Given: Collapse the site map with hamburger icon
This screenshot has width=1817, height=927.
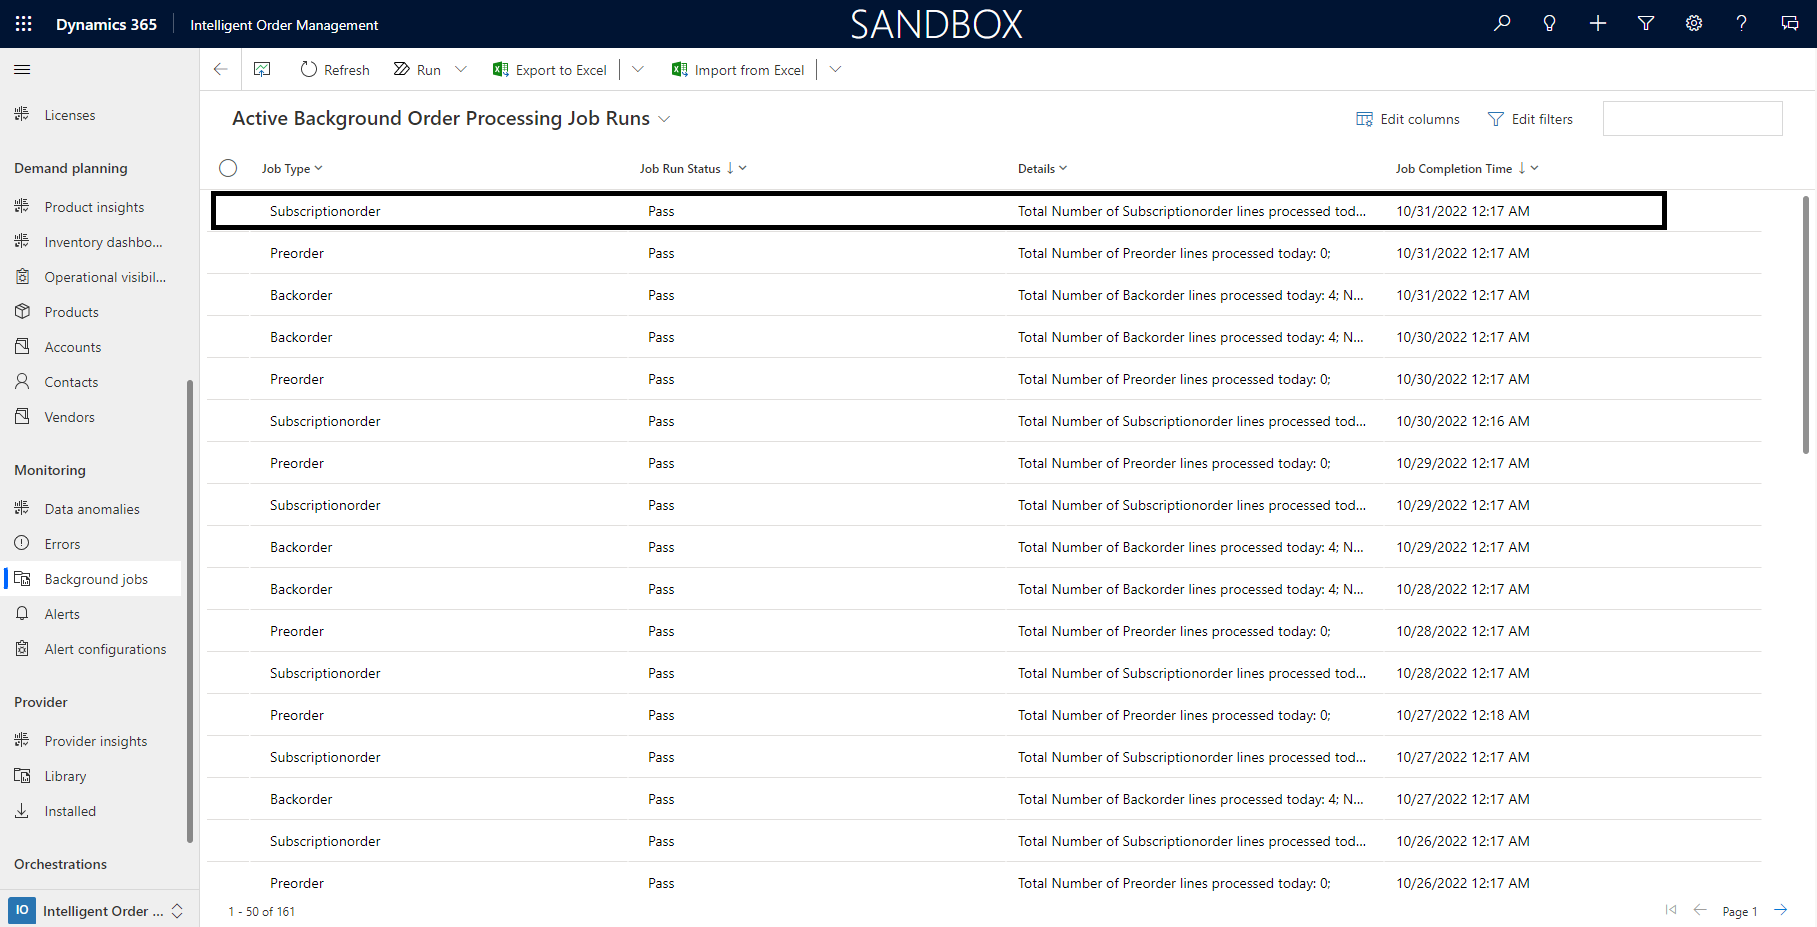Looking at the screenshot, I should (x=21, y=69).
